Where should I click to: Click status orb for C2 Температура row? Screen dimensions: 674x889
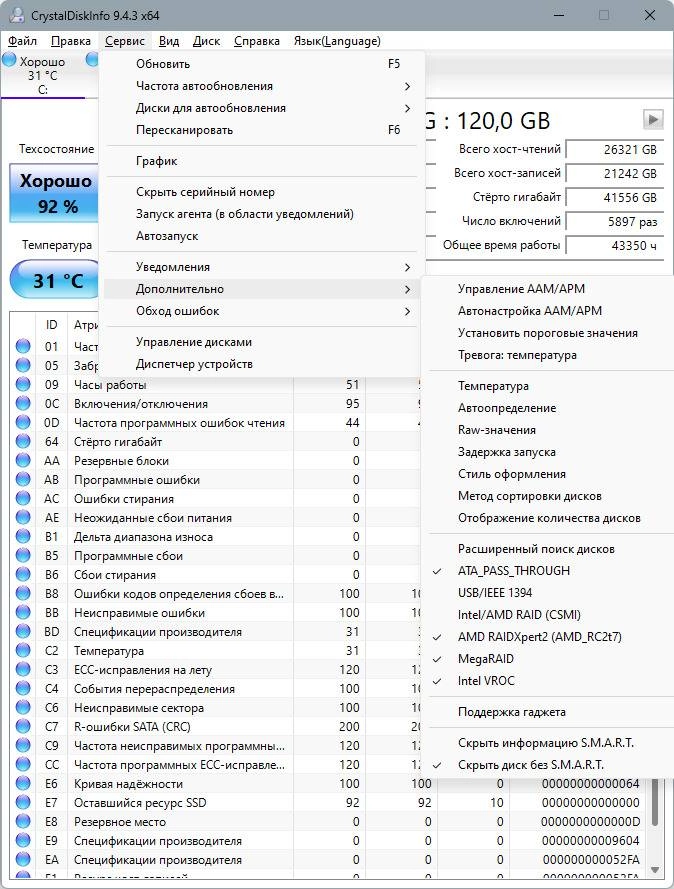(23, 650)
